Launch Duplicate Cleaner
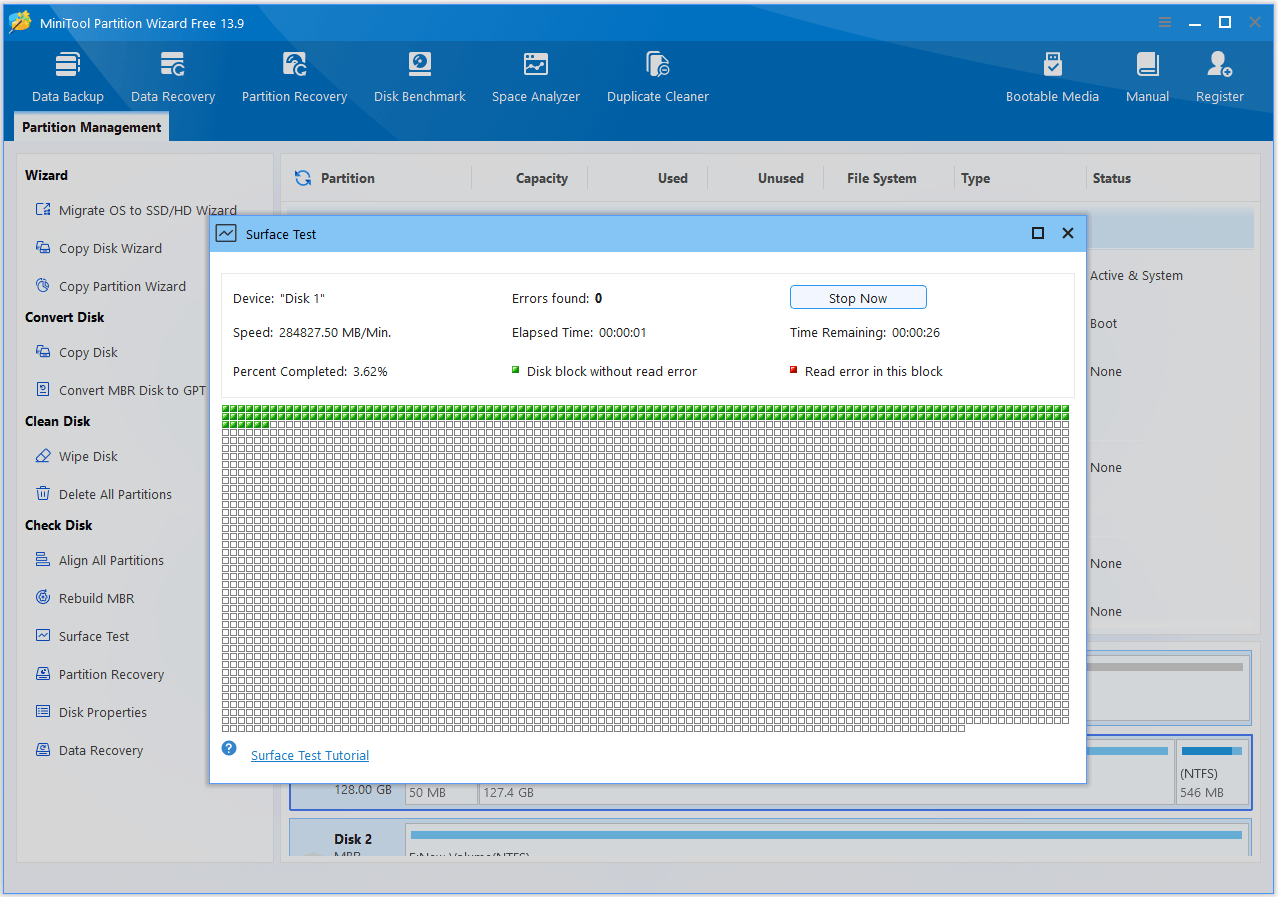This screenshot has width=1278, height=897. pos(658,77)
